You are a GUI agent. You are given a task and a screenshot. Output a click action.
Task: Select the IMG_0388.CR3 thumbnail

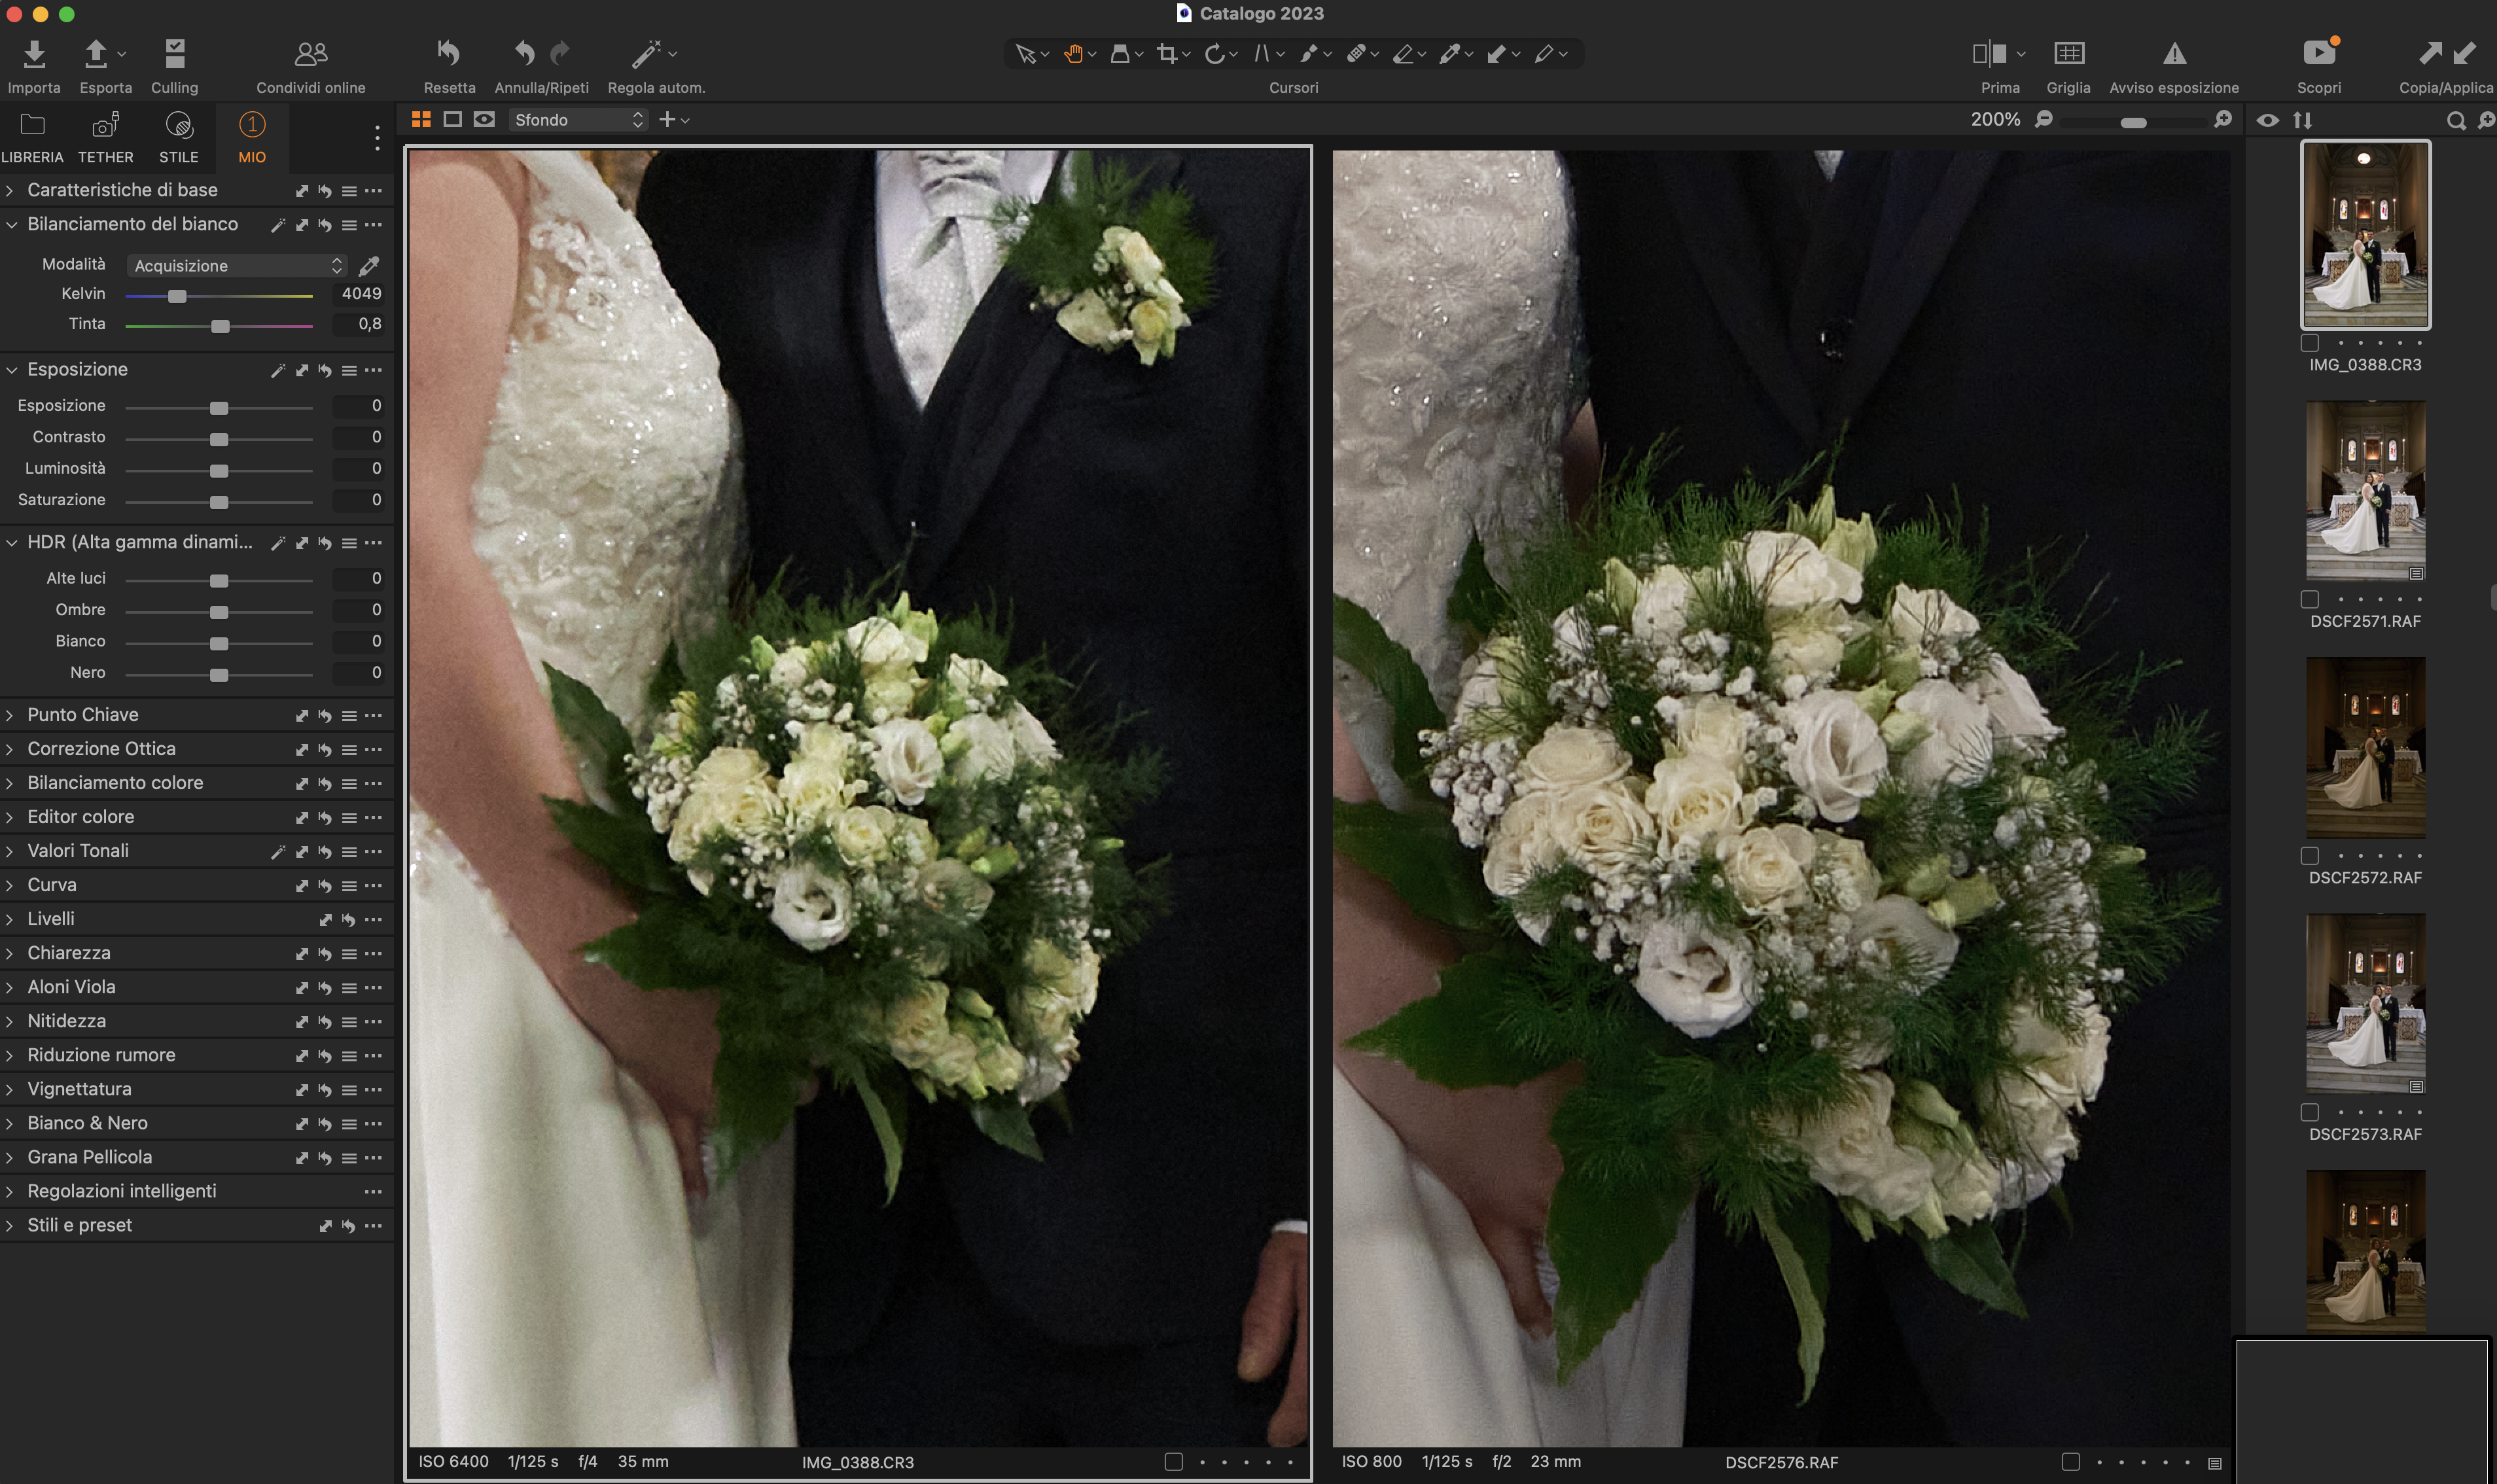click(x=2365, y=234)
